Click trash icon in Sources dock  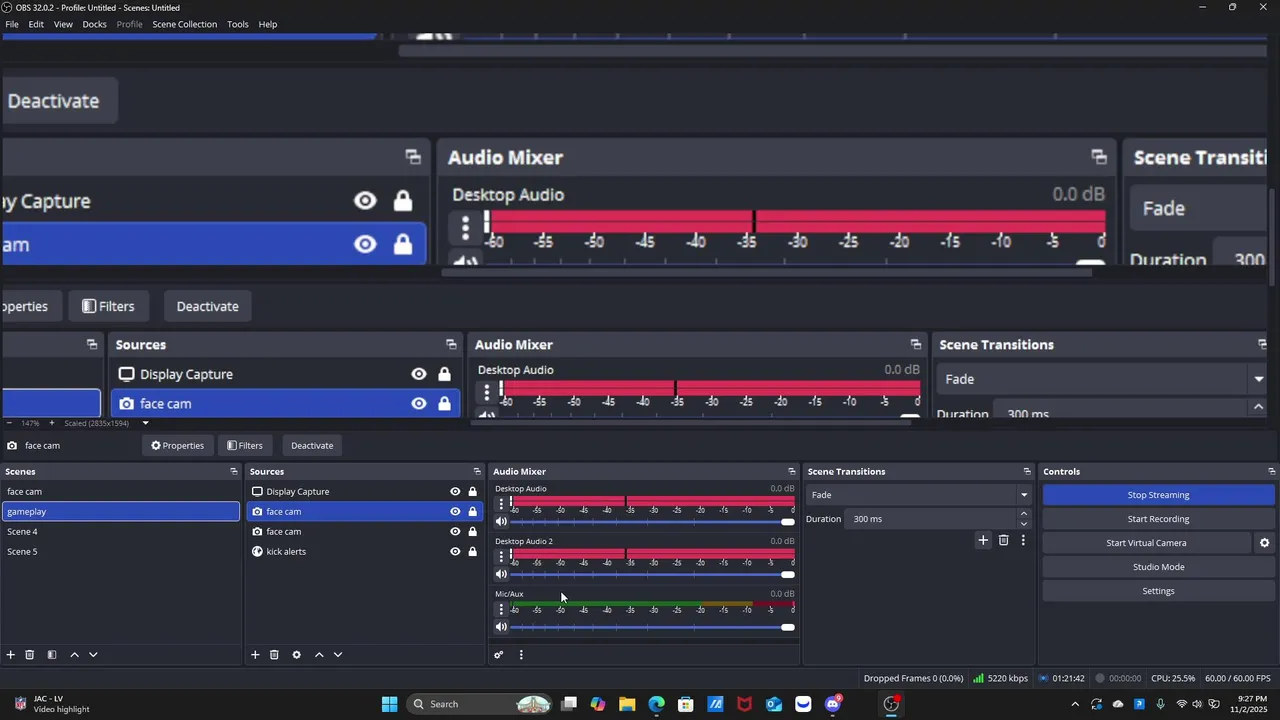click(274, 655)
